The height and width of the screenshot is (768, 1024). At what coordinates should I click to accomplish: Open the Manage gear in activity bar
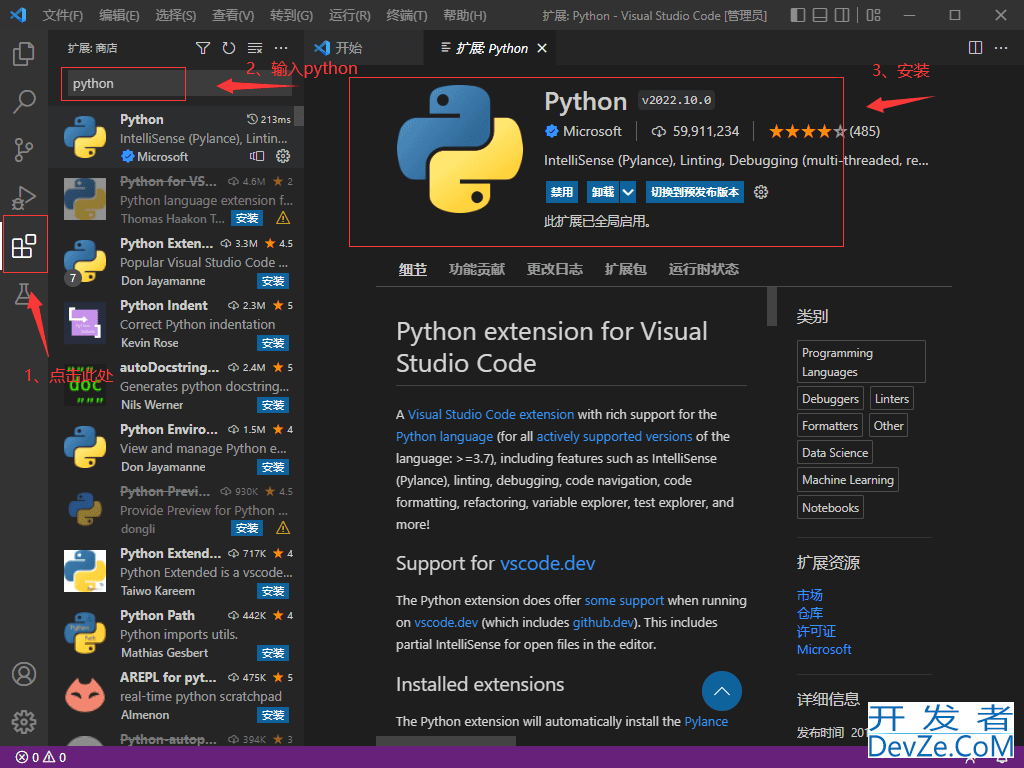tap(24, 722)
